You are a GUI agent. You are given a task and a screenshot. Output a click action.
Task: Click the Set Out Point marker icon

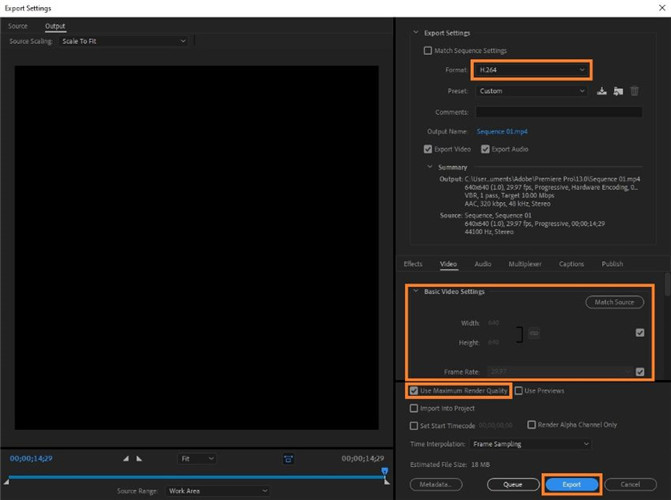[x=139, y=458]
